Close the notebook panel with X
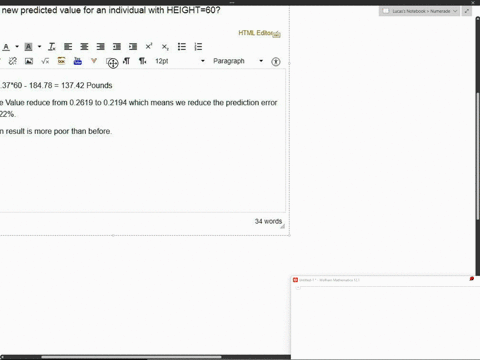Image resolution: width=480 pixels, height=360 pixels. (x=473, y=2)
